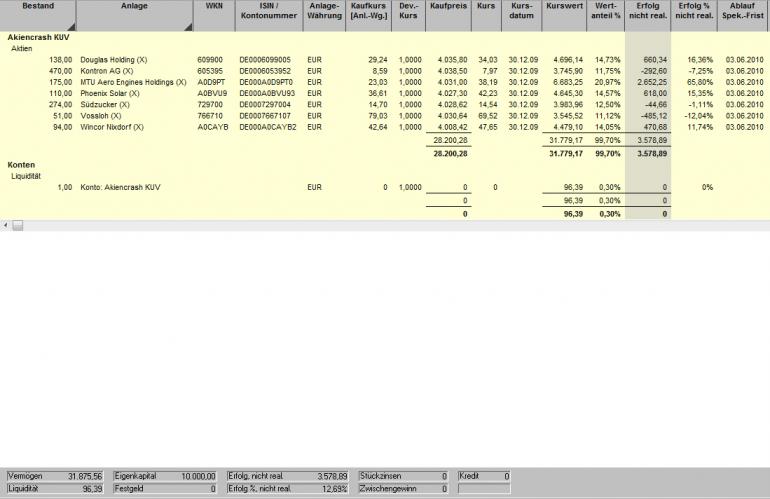Click the horizontal scrollbar thumb
The image size is (770, 499).
click(x=18, y=225)
